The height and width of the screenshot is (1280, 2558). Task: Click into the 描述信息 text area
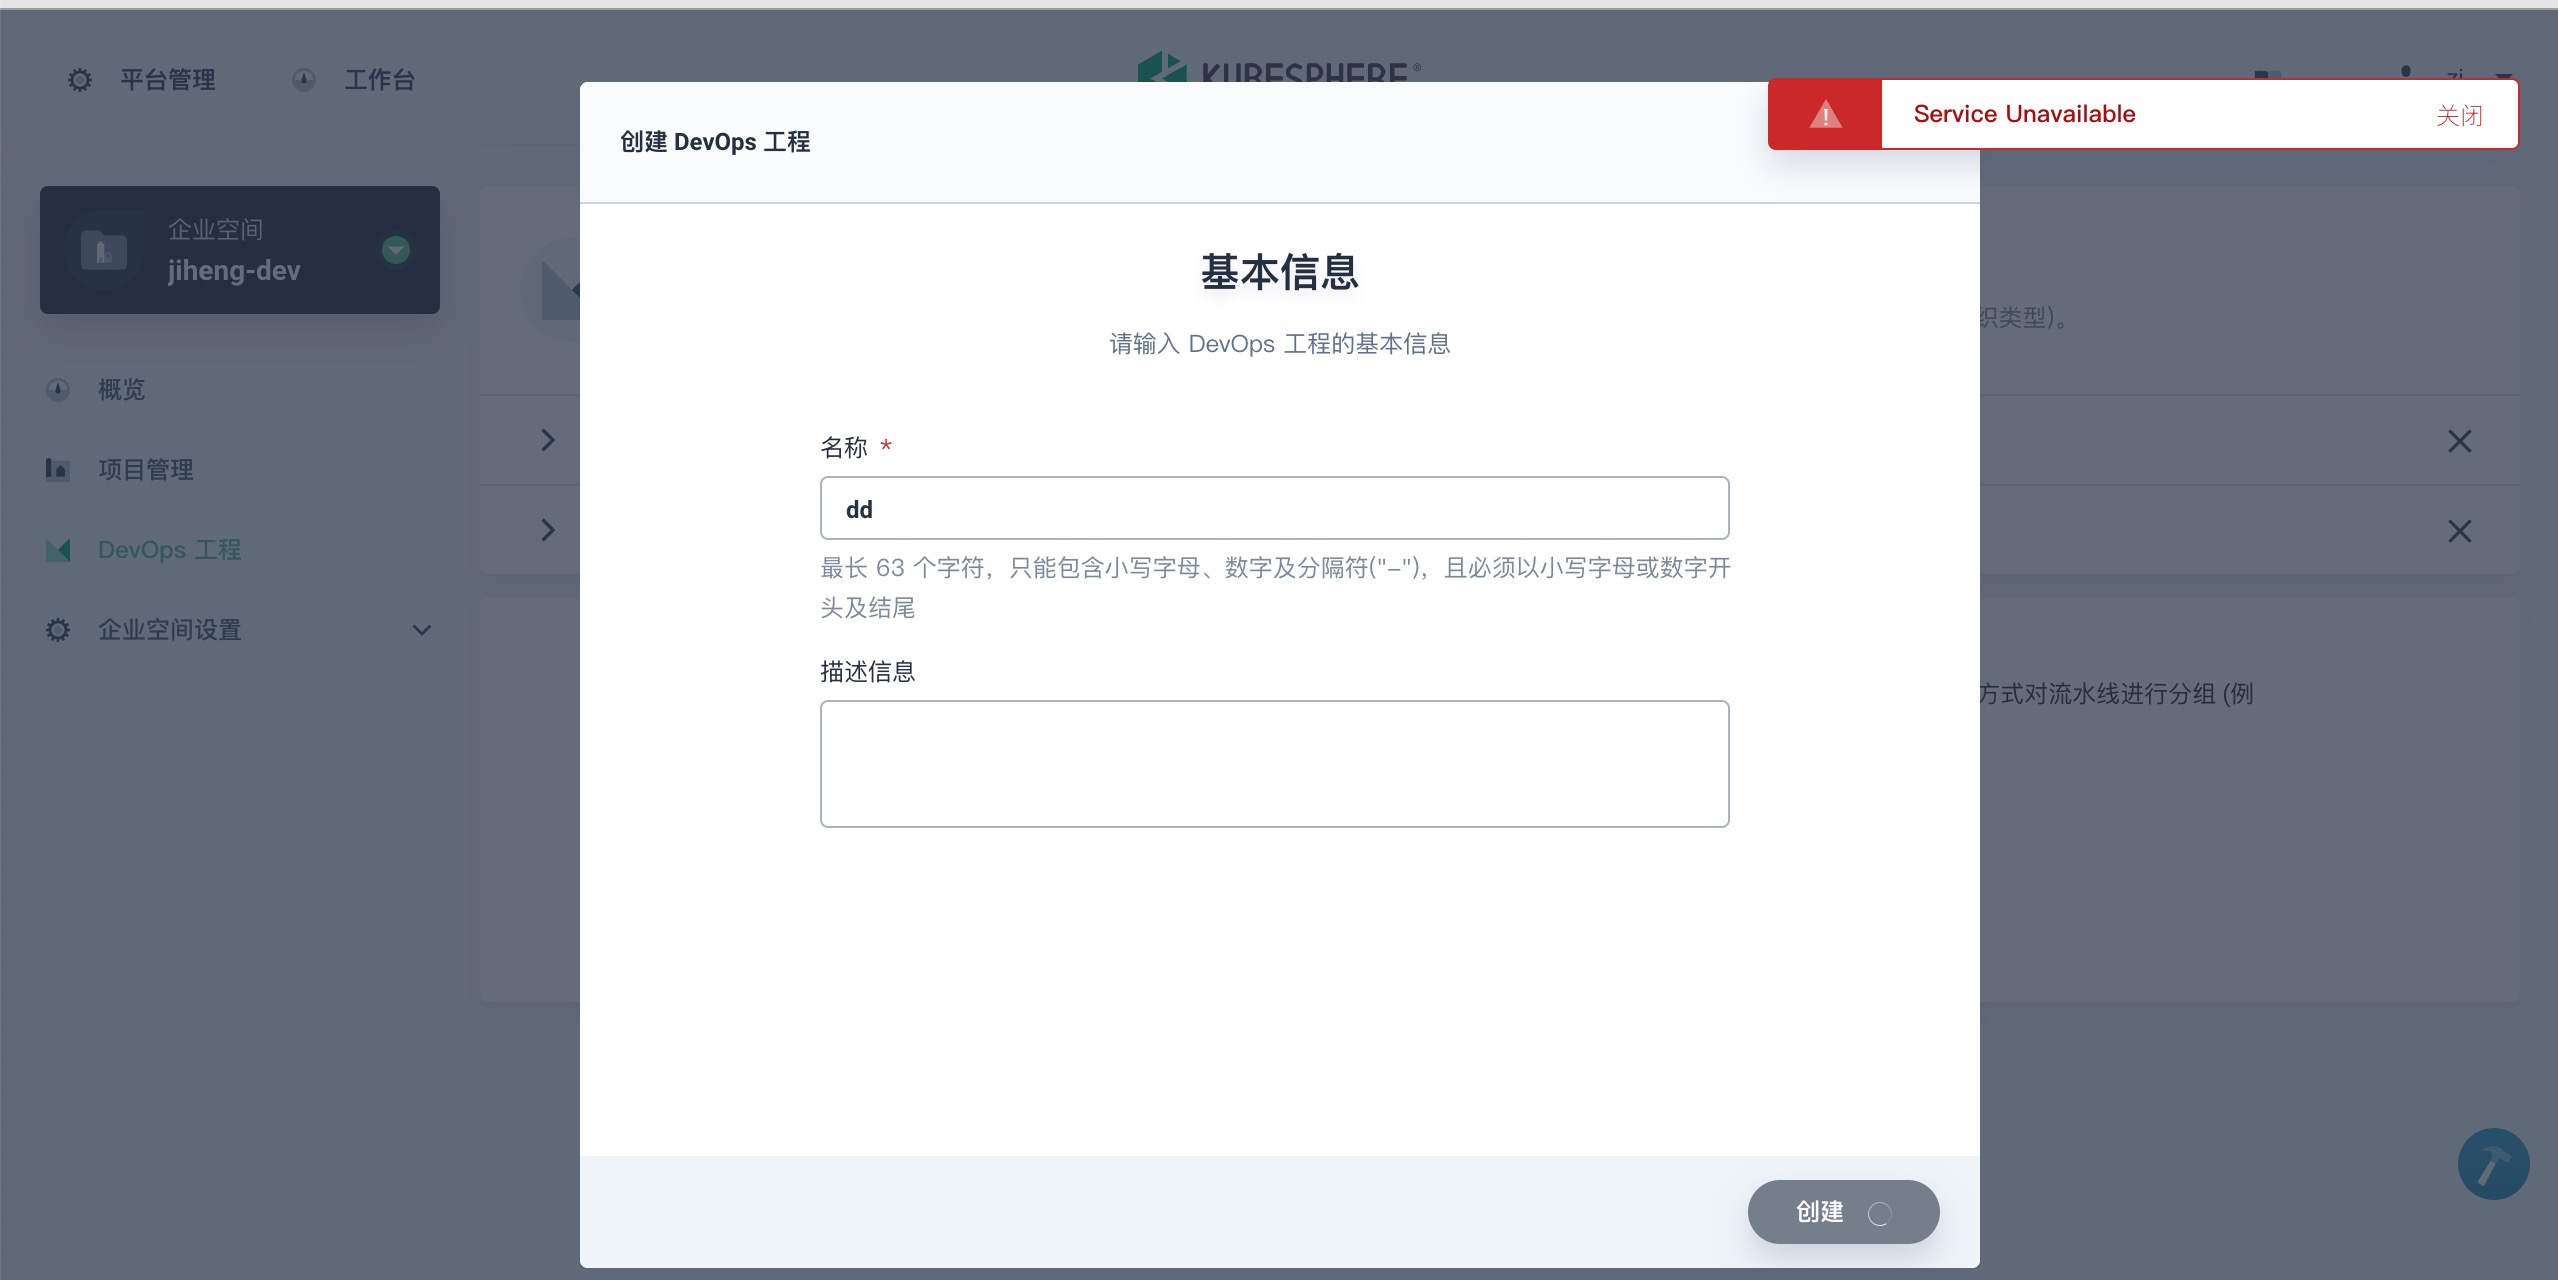tap(1274, 764)
